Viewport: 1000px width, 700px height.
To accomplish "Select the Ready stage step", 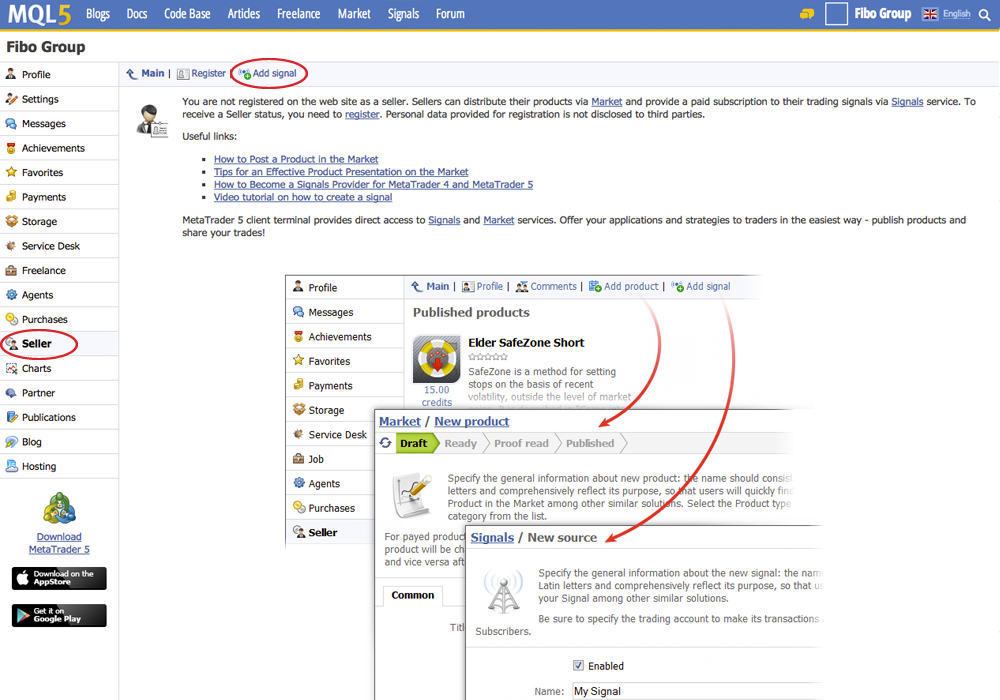I will point(460,443).
